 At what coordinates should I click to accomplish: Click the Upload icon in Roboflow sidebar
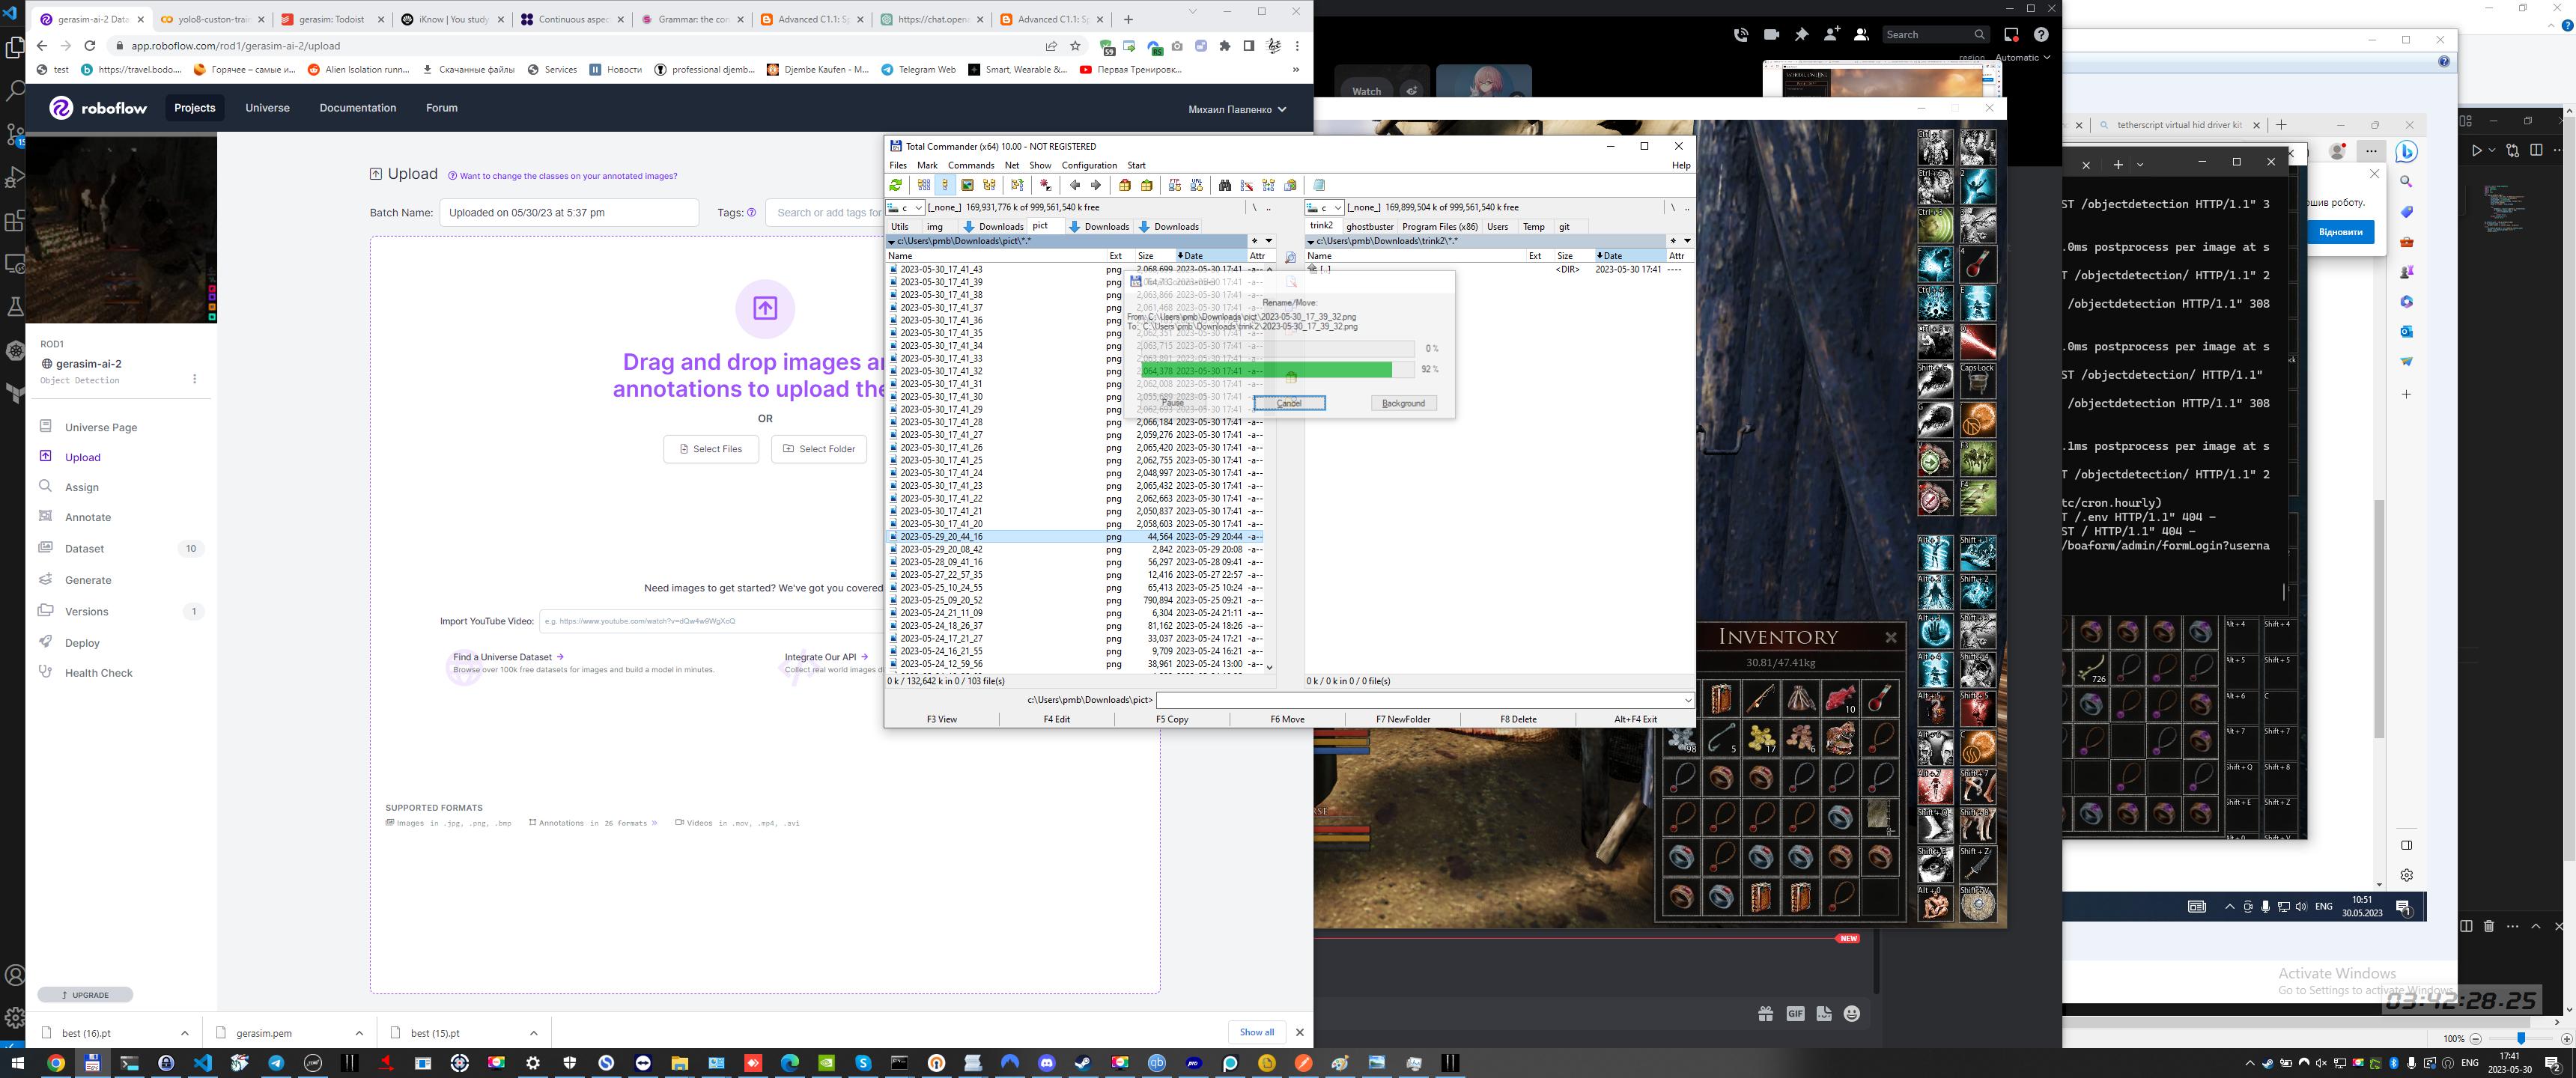[x=48, y=457]
